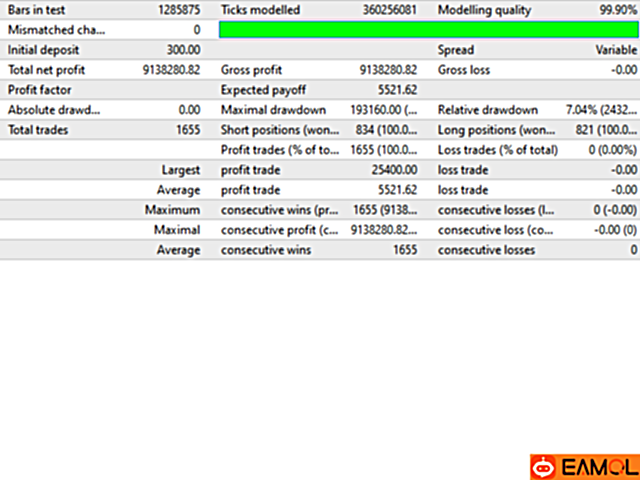This screenshot has width=640, height=480.
Task: Select the 'Relative drawdown' label
Action: coord(488,110)
